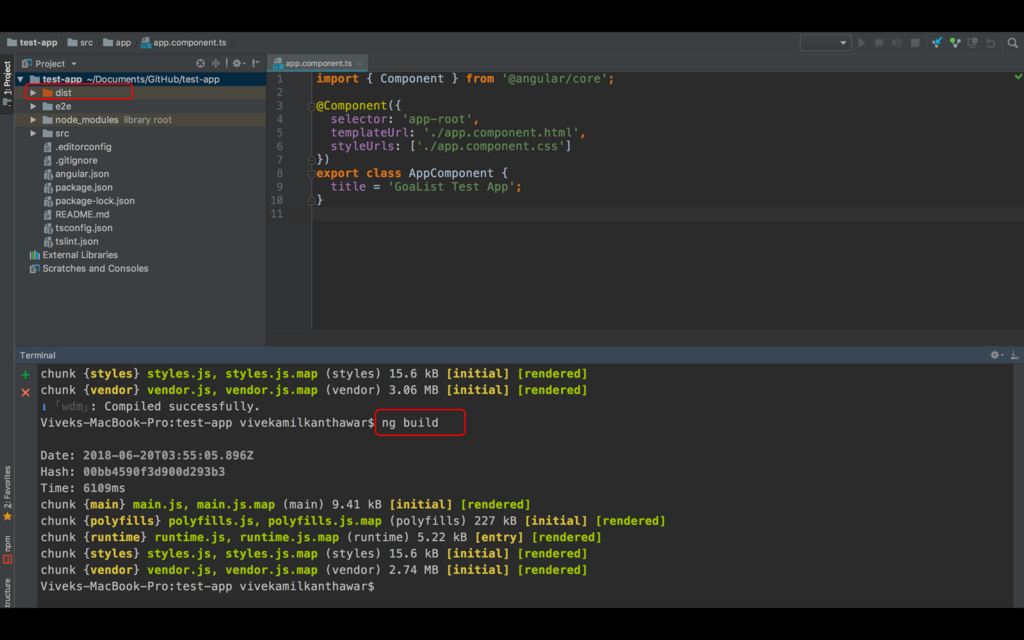Click green checkmark inspection indicator in editor
The image size is (1024, 640).
[x=1018, y=77]
